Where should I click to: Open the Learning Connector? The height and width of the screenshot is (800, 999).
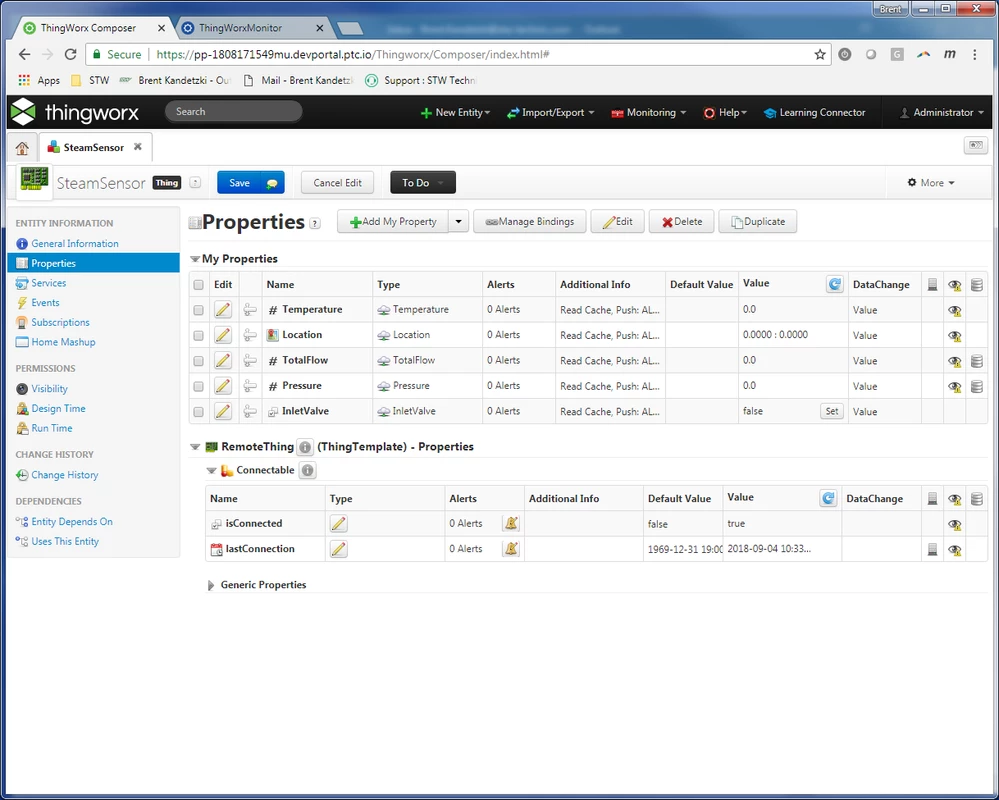tap(814, 112)
